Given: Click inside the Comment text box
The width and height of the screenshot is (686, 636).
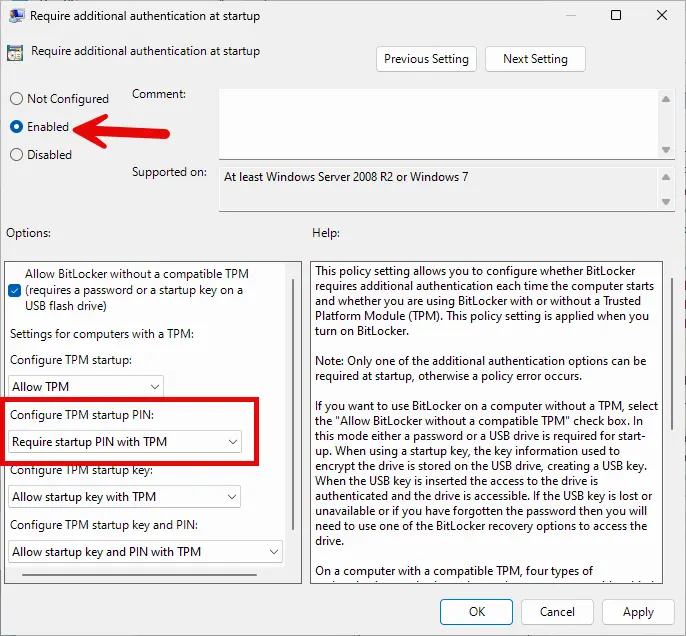Looking at the screenshot, I should 438,124.
